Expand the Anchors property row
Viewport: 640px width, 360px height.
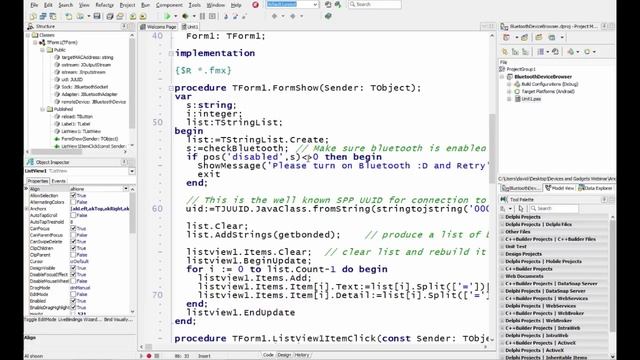pos(27,209)
